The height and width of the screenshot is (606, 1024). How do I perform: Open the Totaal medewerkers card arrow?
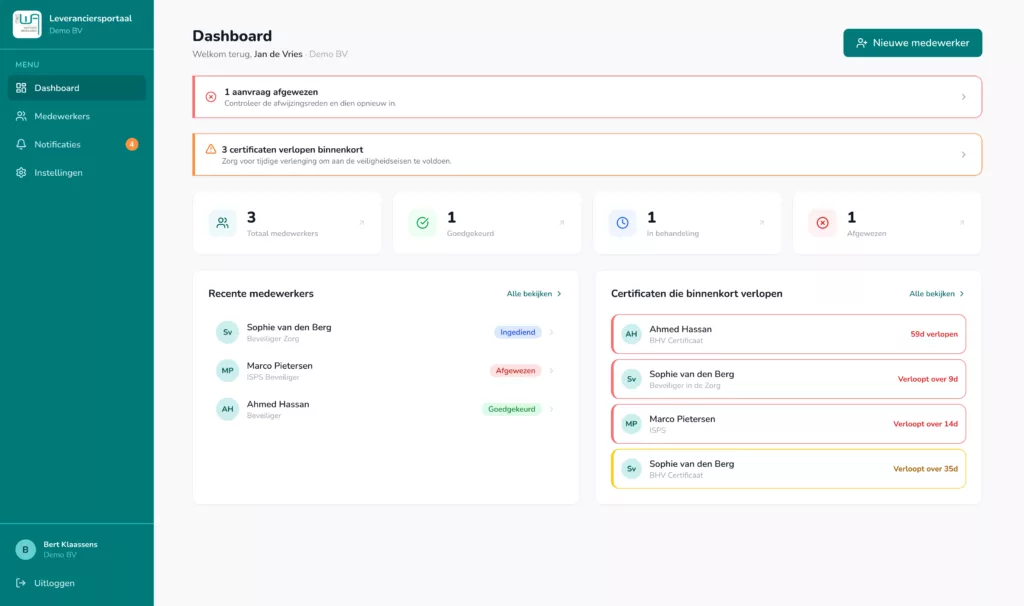(362, 223)
